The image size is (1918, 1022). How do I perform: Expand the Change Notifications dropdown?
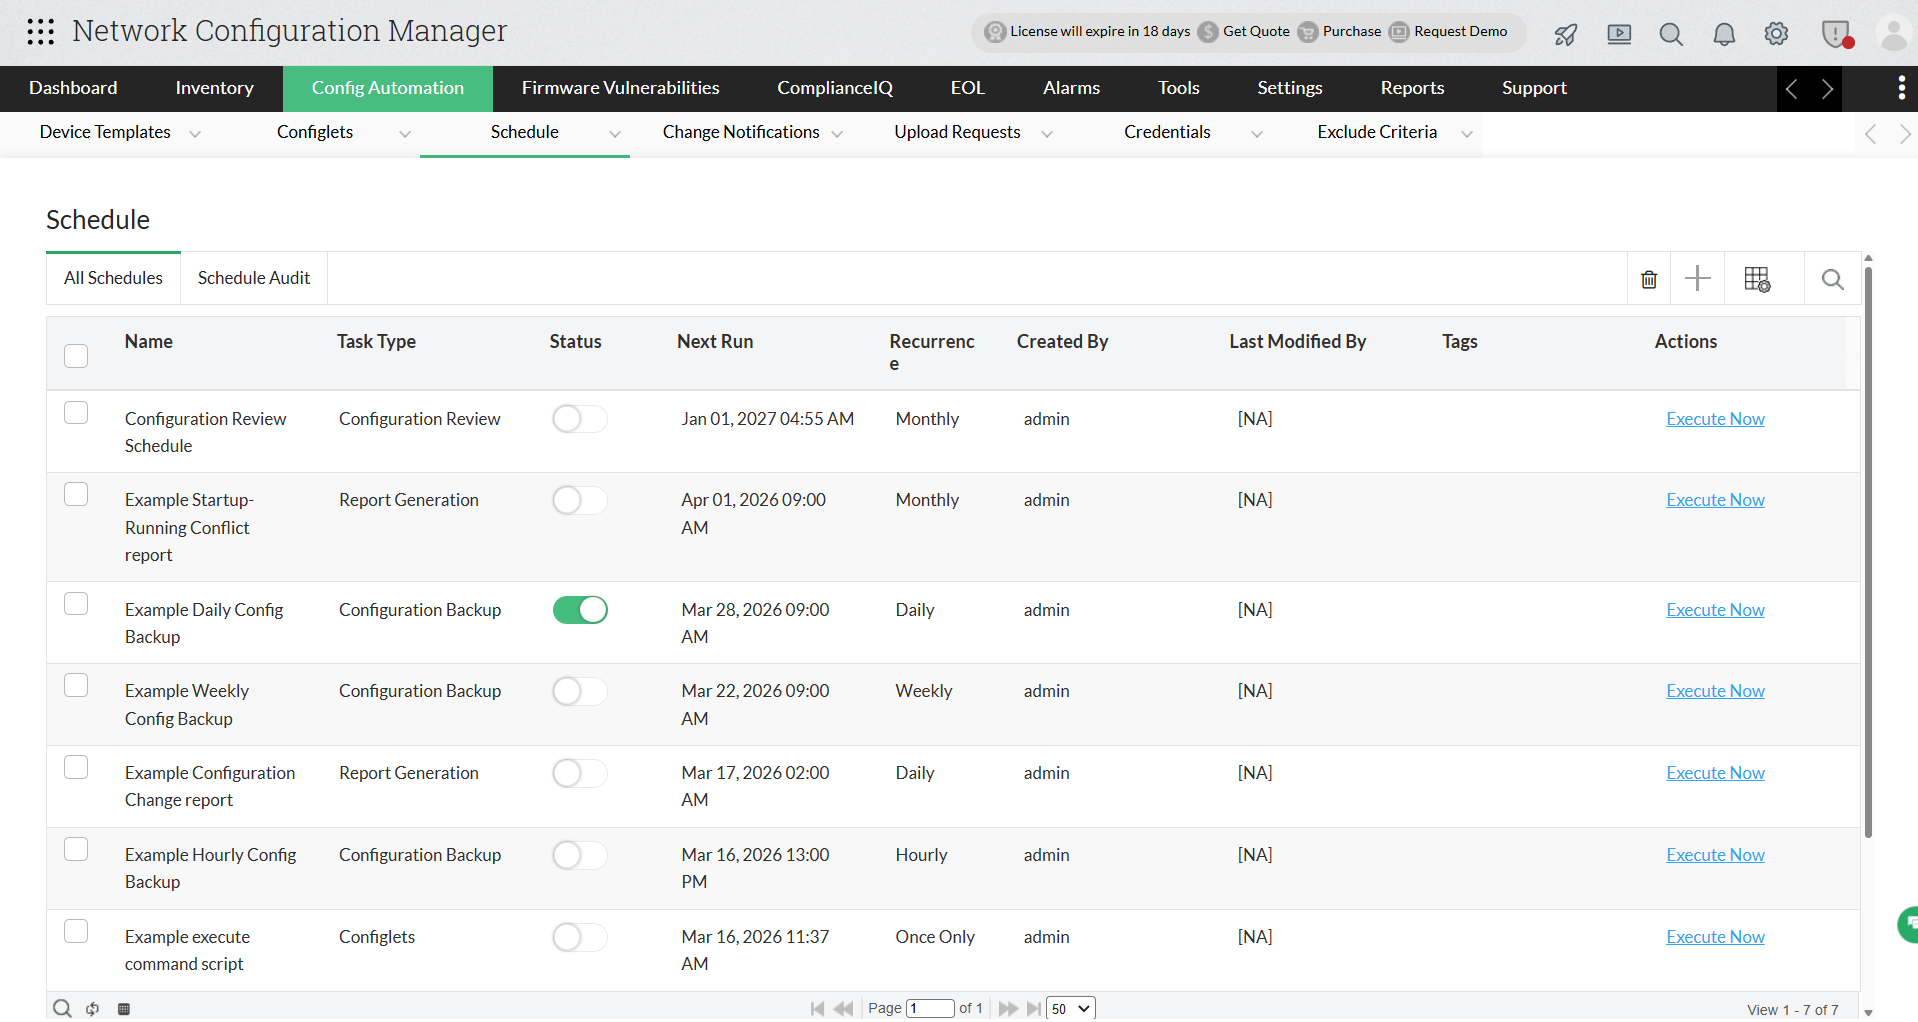838,133
